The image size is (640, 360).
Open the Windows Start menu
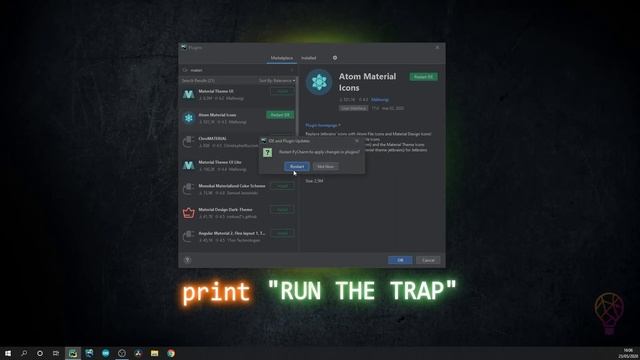click(x=8, y=353)
